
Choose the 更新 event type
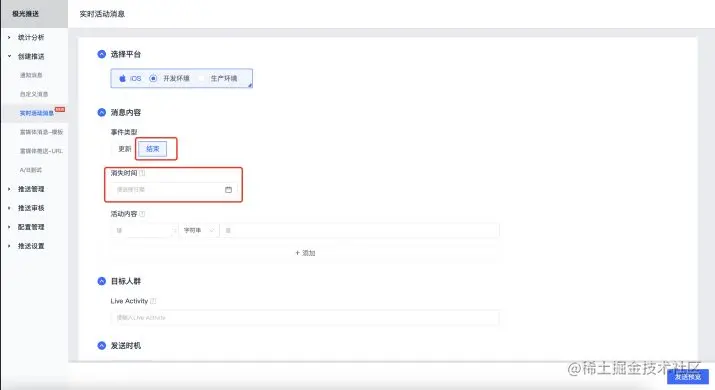coord(124,149)
